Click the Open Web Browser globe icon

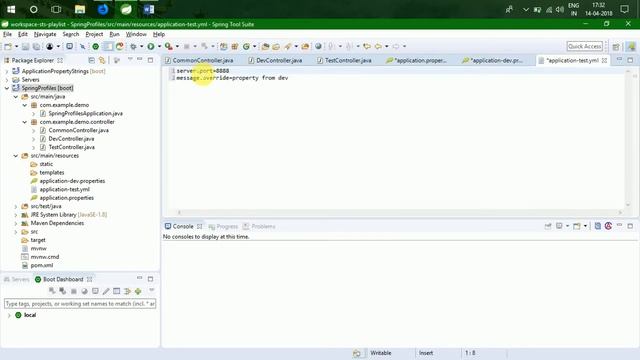pos(318,47)
